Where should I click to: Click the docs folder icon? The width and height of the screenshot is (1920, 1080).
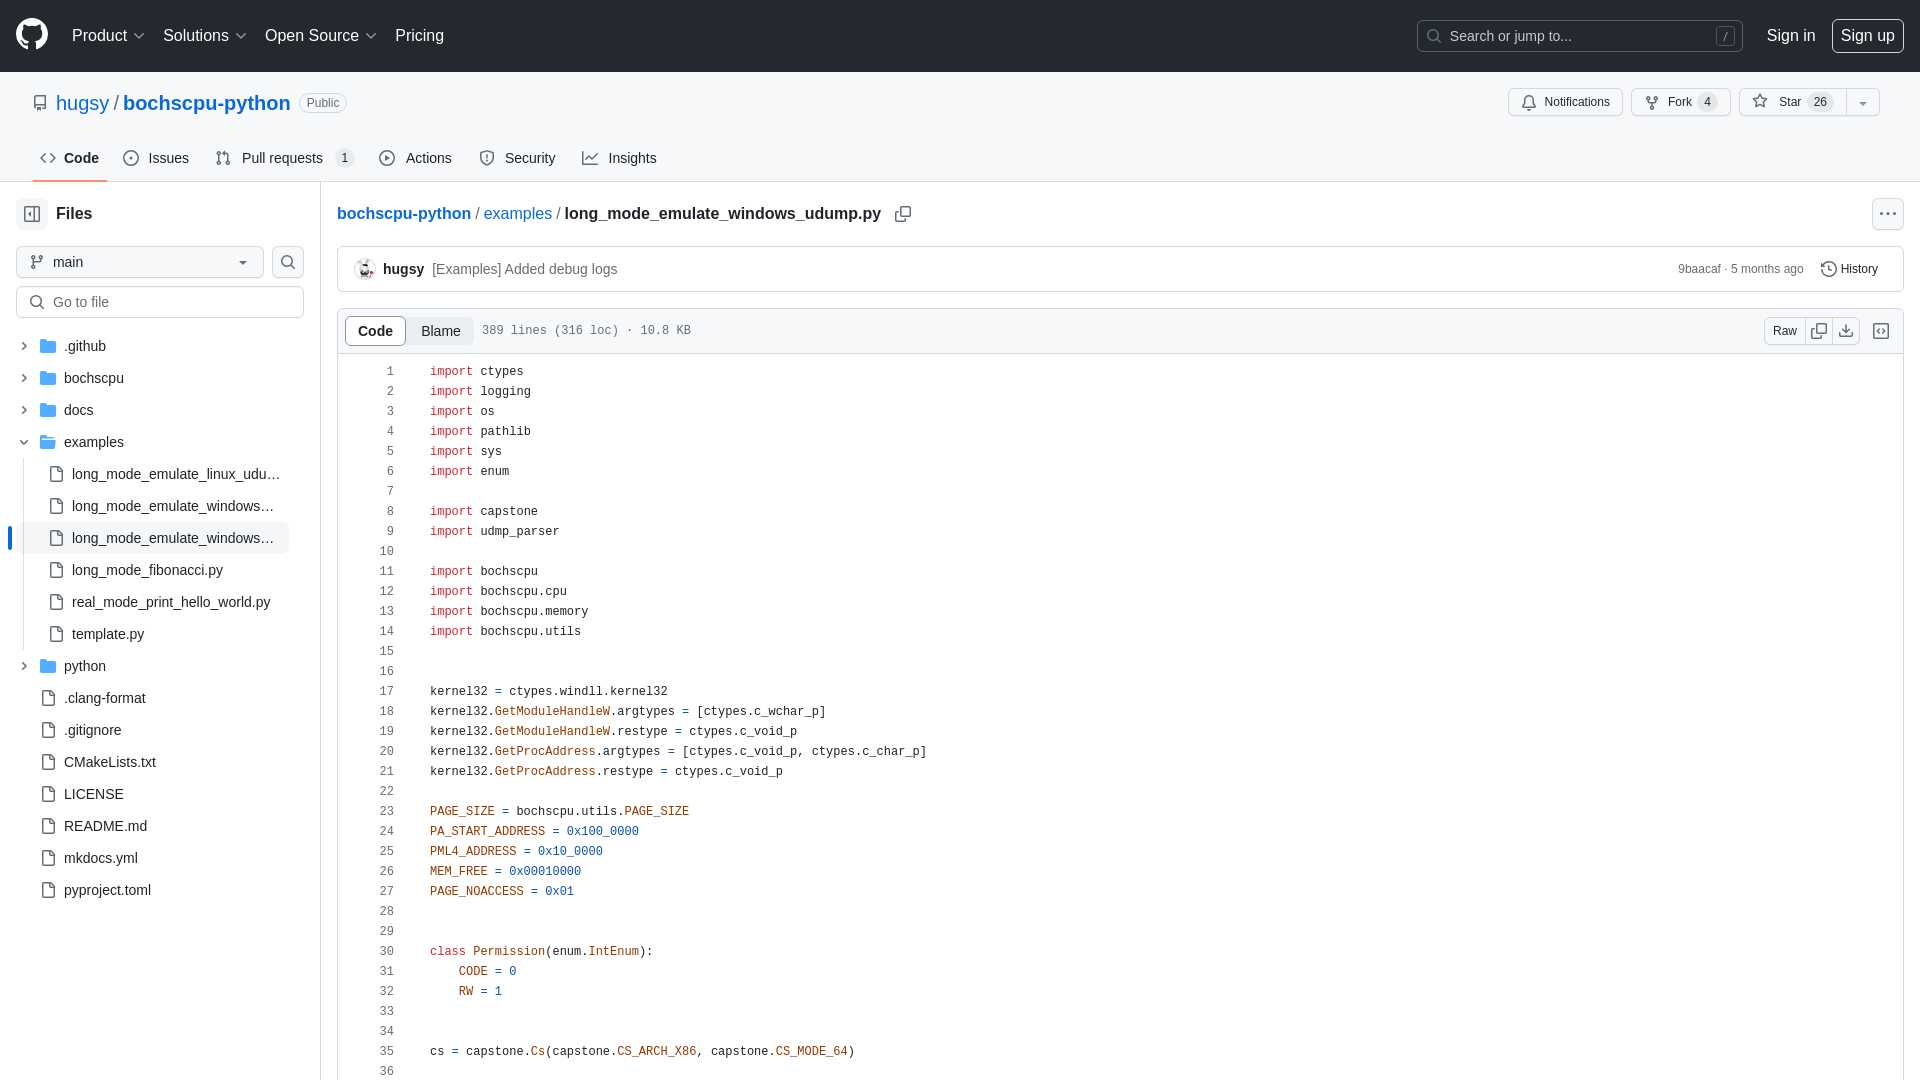48,410
